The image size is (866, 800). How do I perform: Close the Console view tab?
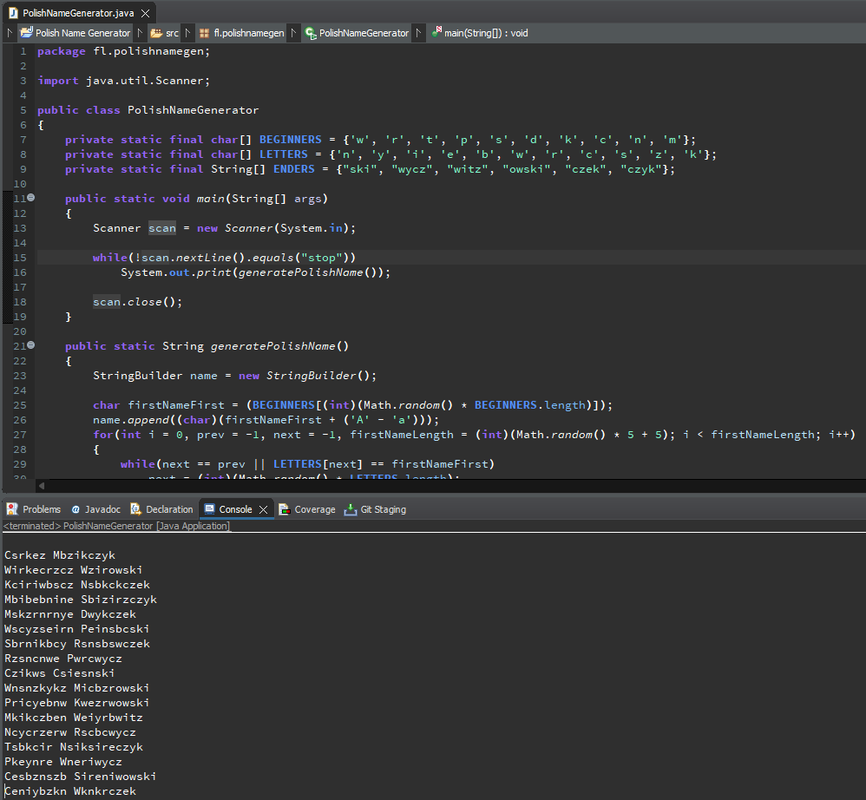pyautogui.click(x=264, y=509)
